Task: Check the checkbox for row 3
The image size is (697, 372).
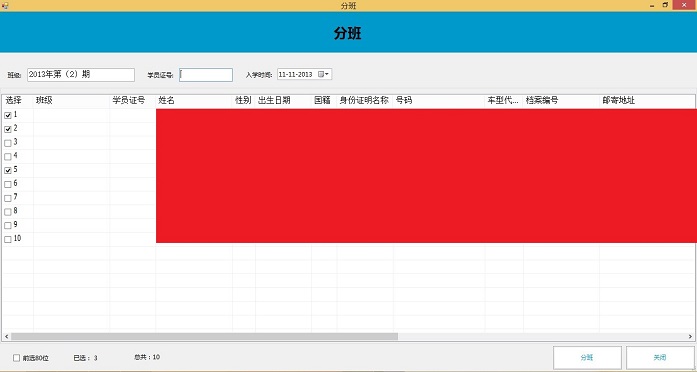Action: pyautogui.click(x=8, y=143)
